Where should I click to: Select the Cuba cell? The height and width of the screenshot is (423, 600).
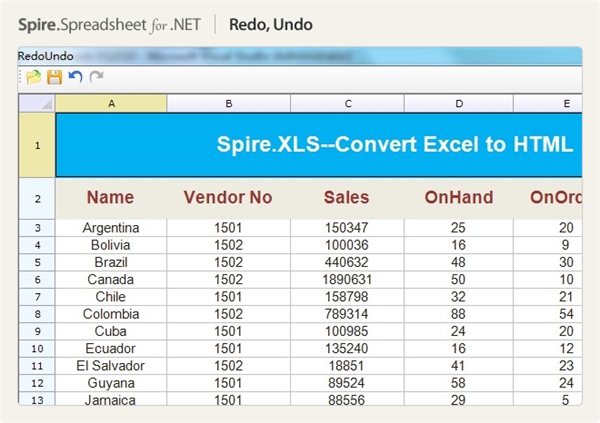tap(111, 332)
